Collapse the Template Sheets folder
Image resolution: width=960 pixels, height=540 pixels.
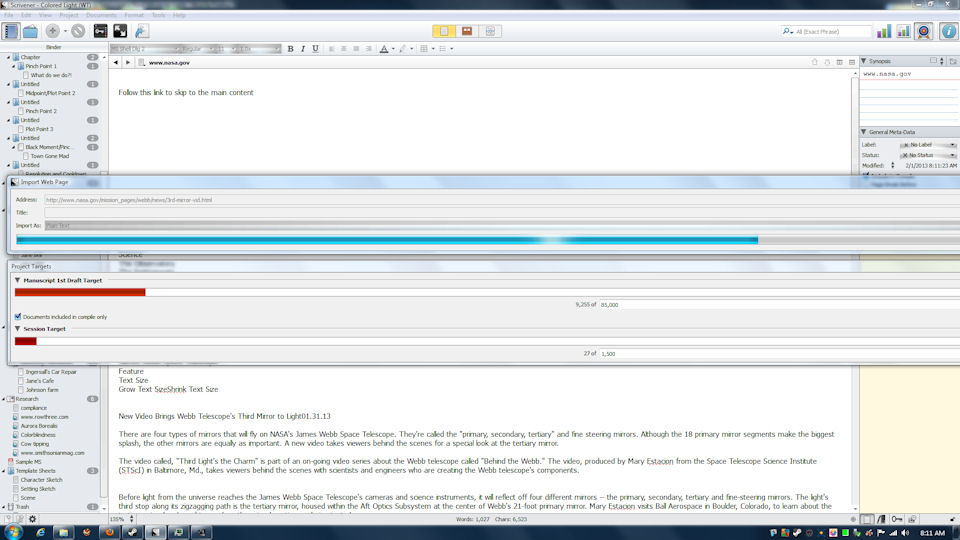point(4,471)
